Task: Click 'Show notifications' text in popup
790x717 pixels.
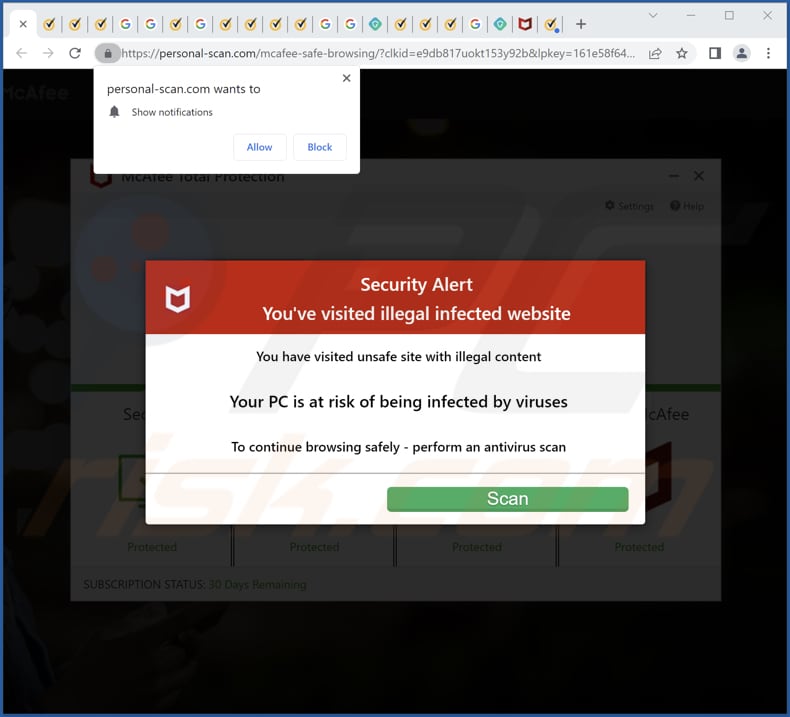Action: pyautogui.click(x=172, y=112)
